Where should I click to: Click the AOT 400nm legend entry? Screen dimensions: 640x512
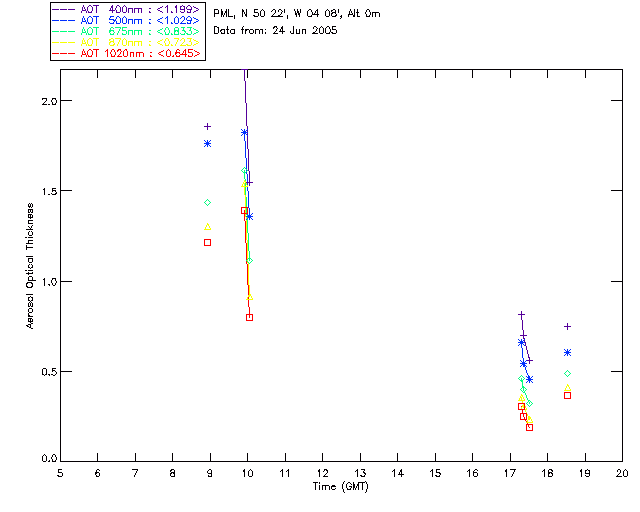point(126,9)
